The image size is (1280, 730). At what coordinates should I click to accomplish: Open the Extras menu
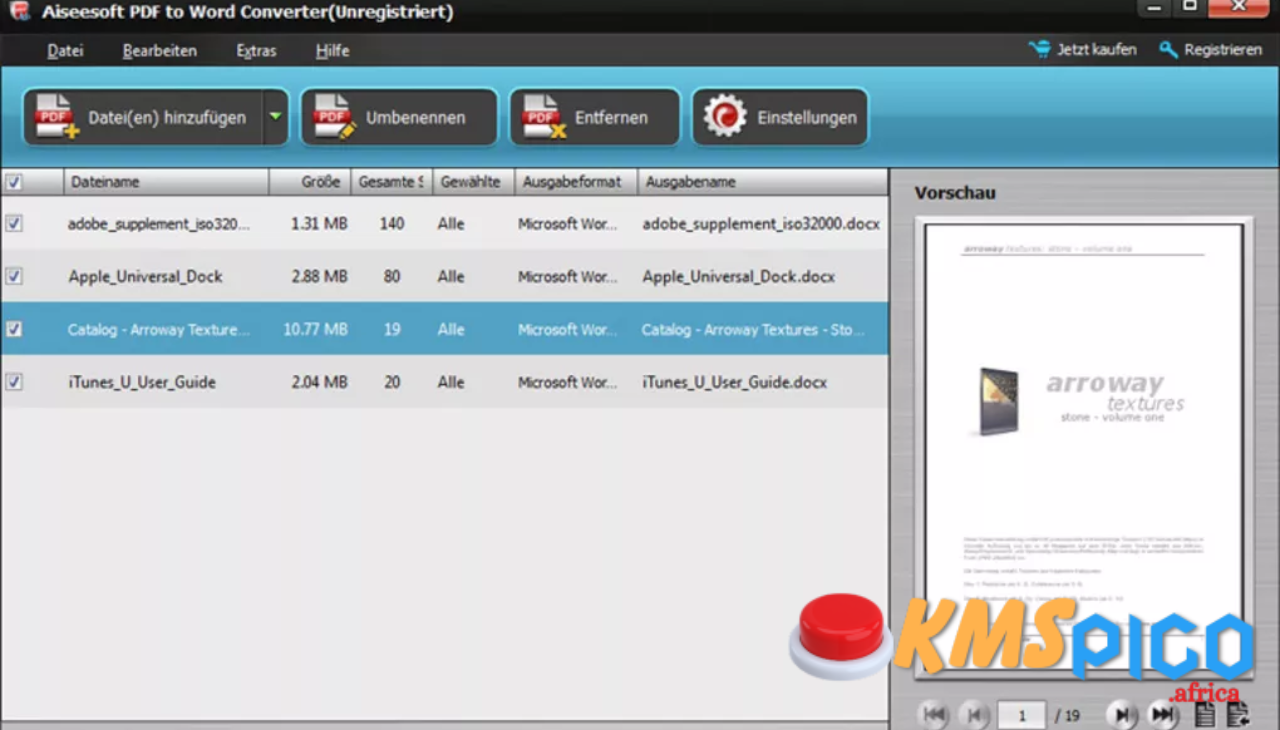tap(256, 50)
